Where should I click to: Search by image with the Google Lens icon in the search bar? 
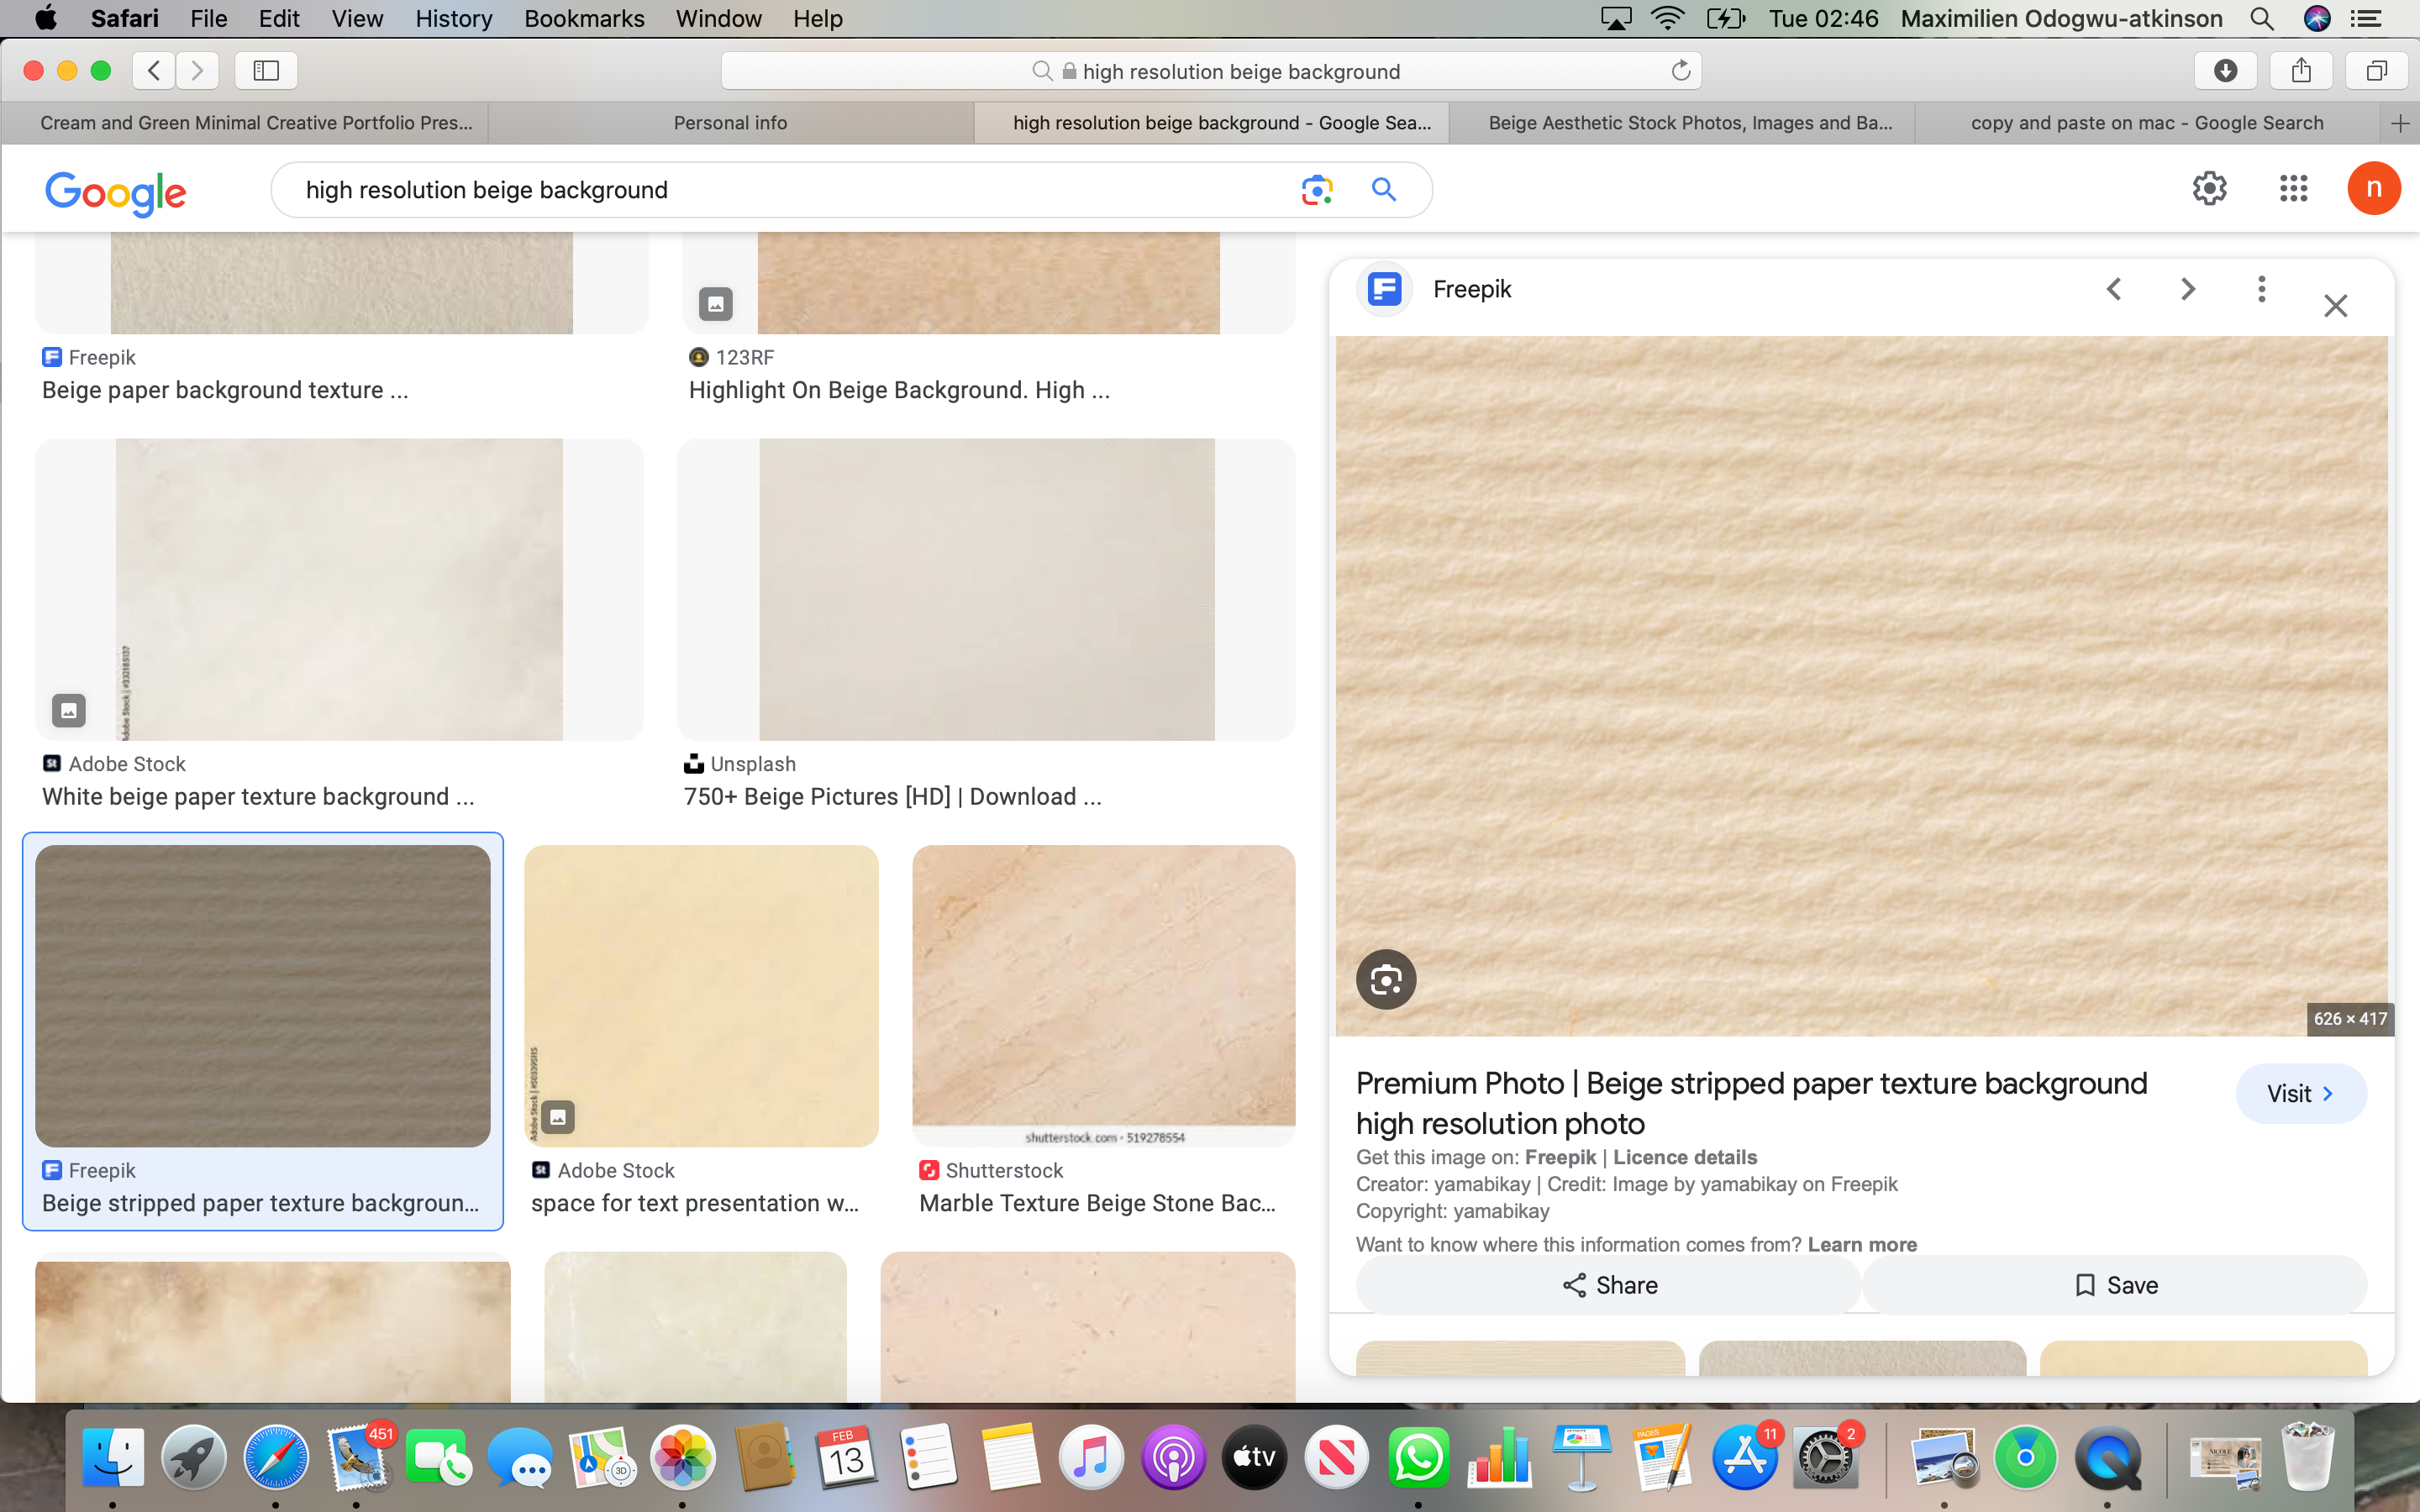click(1317, 190)
